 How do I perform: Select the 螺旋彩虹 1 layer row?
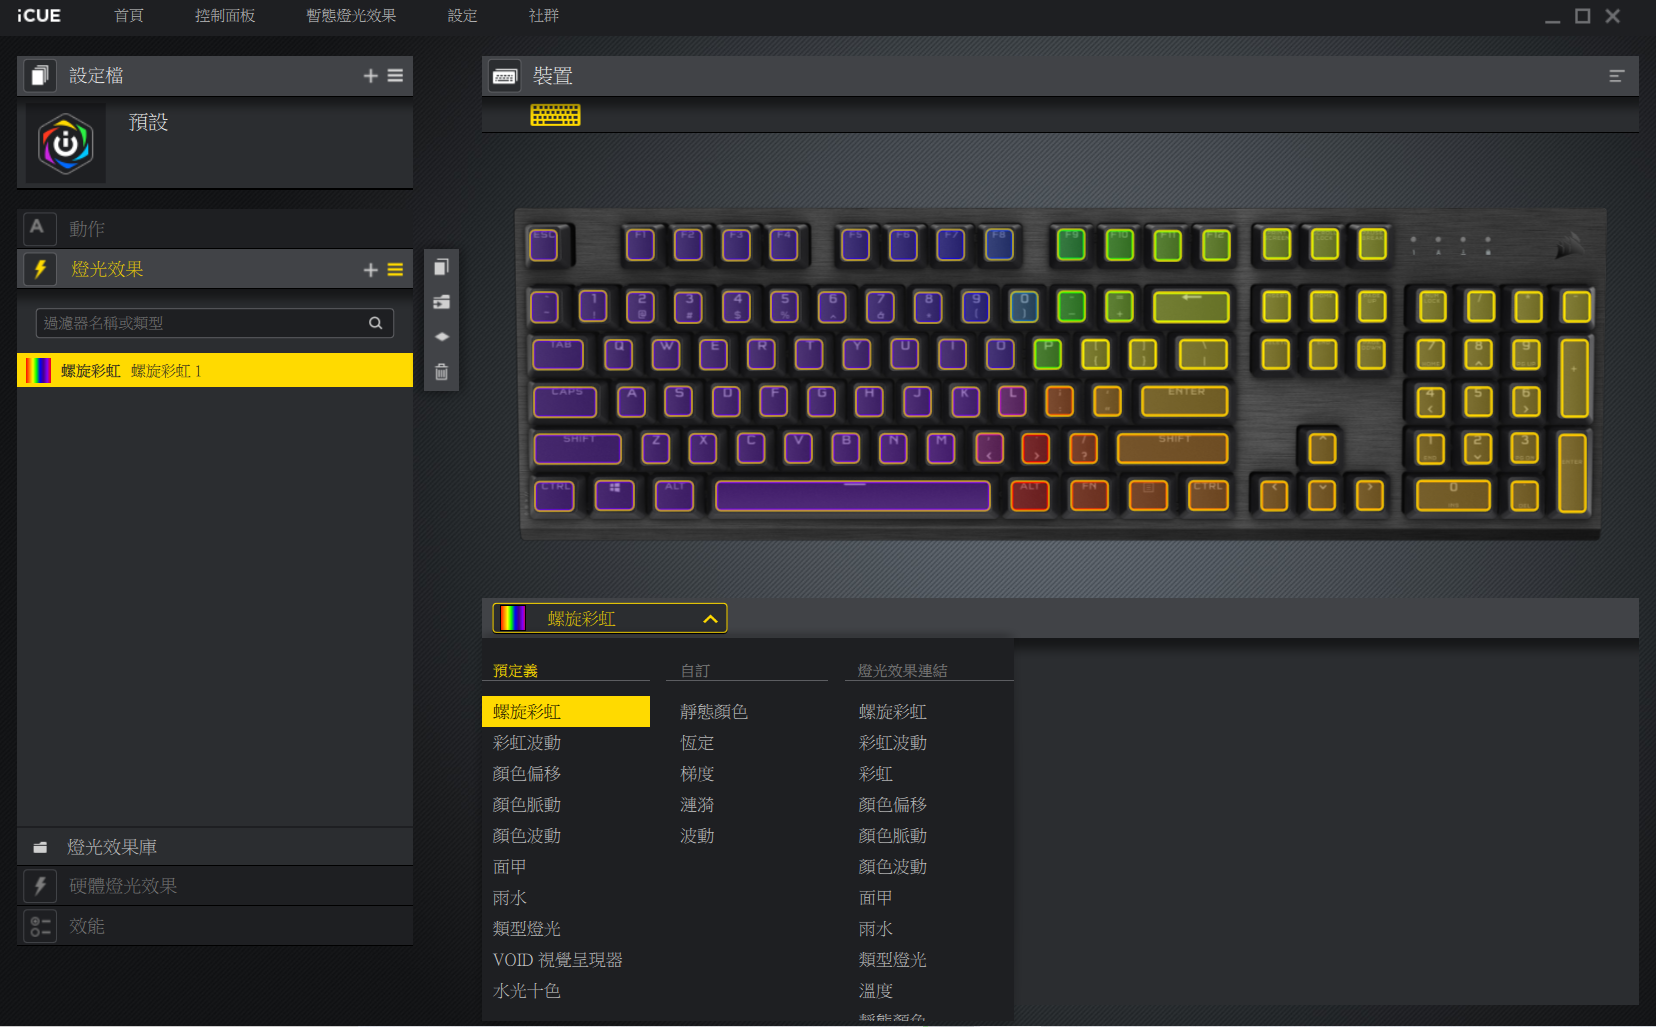pos(215,370)
